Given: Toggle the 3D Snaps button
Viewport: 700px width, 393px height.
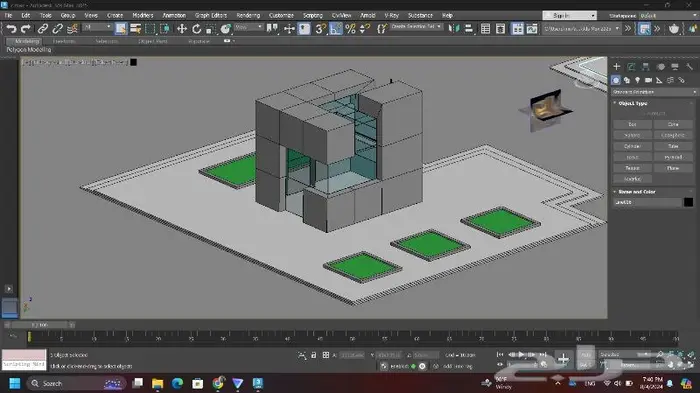Looking at the screenshot, I should coord(320,29).
